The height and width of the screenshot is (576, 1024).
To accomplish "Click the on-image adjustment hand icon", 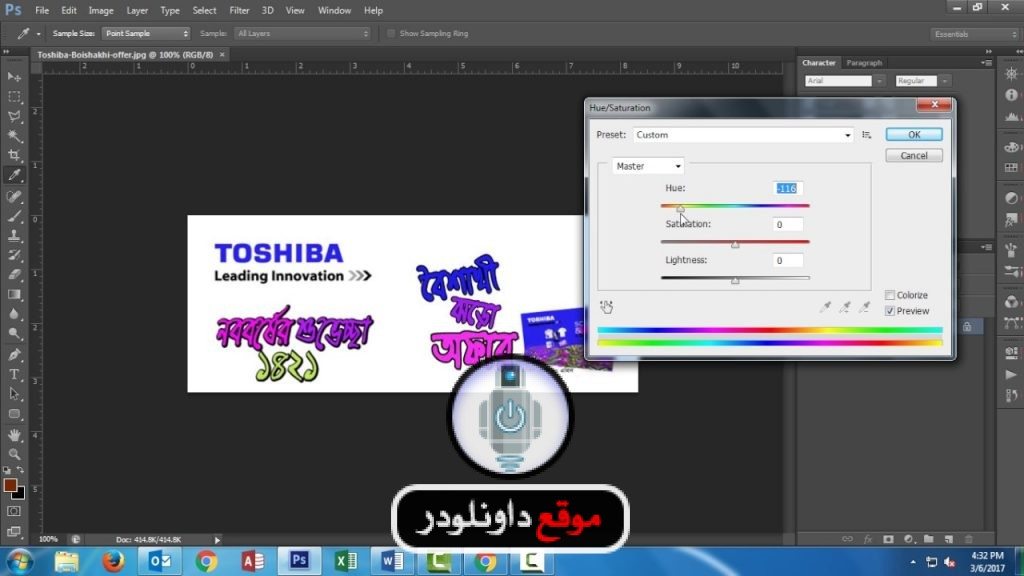I will [x=606, y=308].
